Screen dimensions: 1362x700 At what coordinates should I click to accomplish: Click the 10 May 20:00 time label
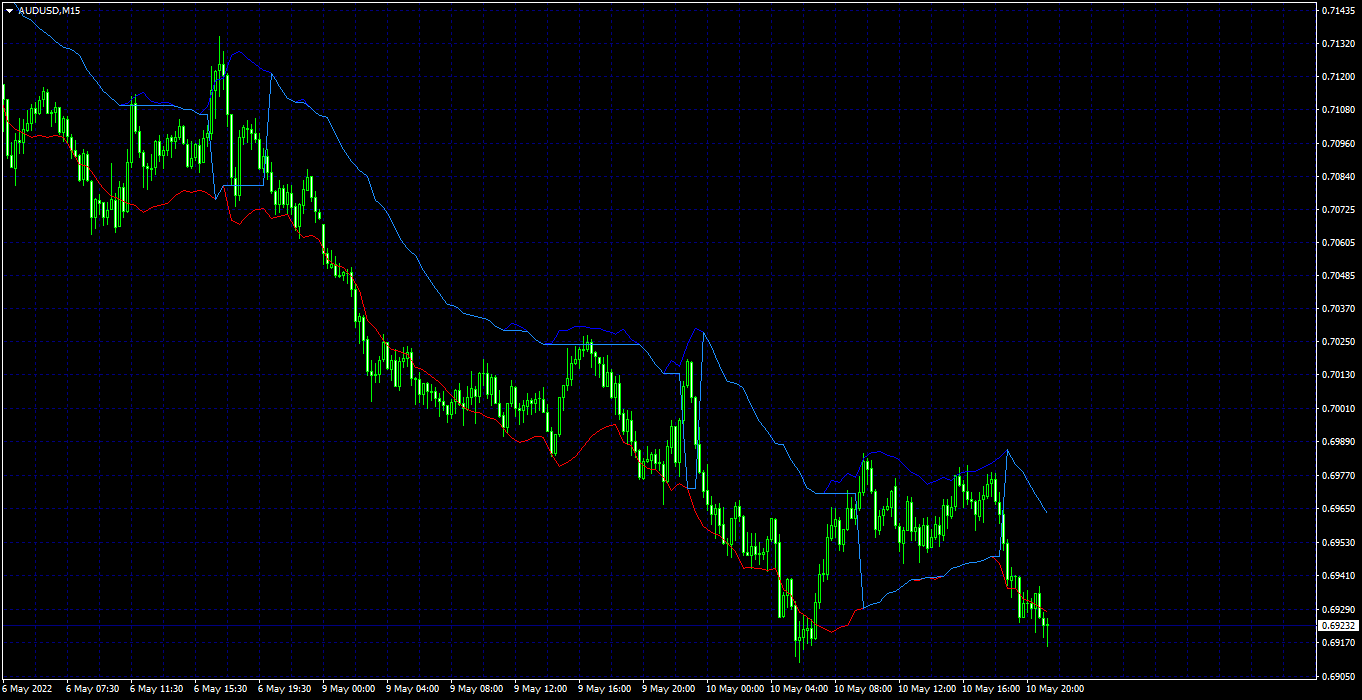pyautogui.click(x=1055, y=688)
